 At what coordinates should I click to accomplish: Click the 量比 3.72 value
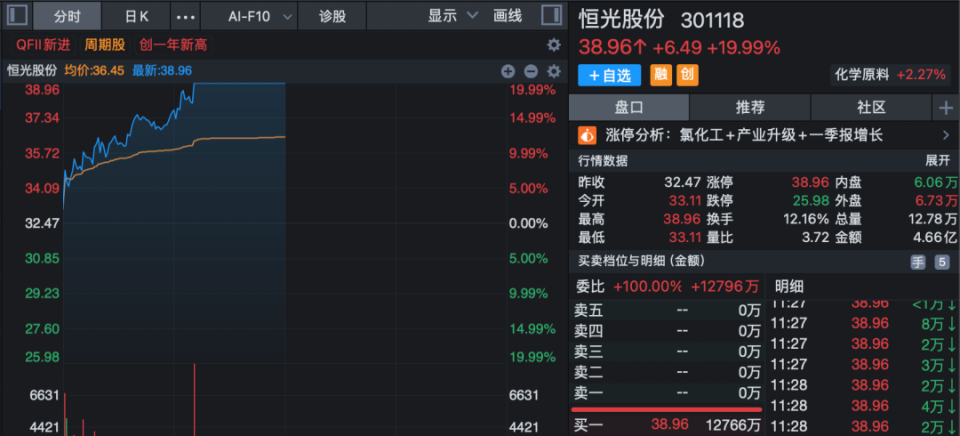click(x=816, y=238)
